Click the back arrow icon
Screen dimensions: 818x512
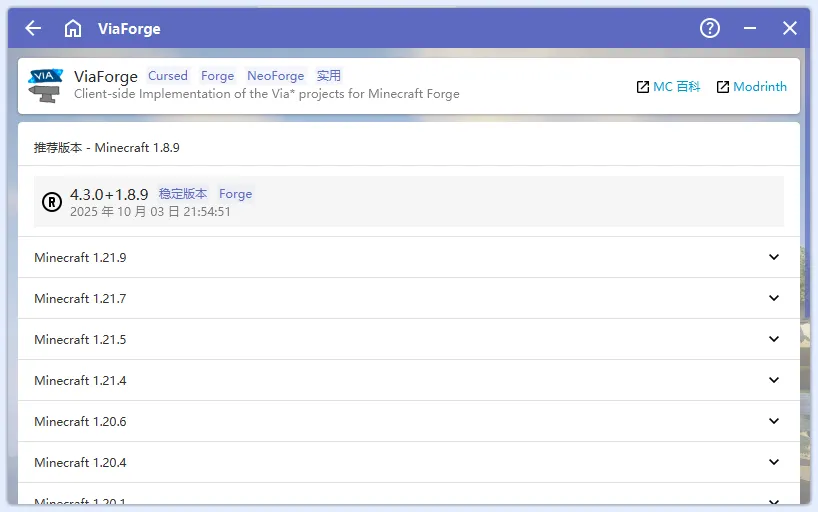click(33, 28)
